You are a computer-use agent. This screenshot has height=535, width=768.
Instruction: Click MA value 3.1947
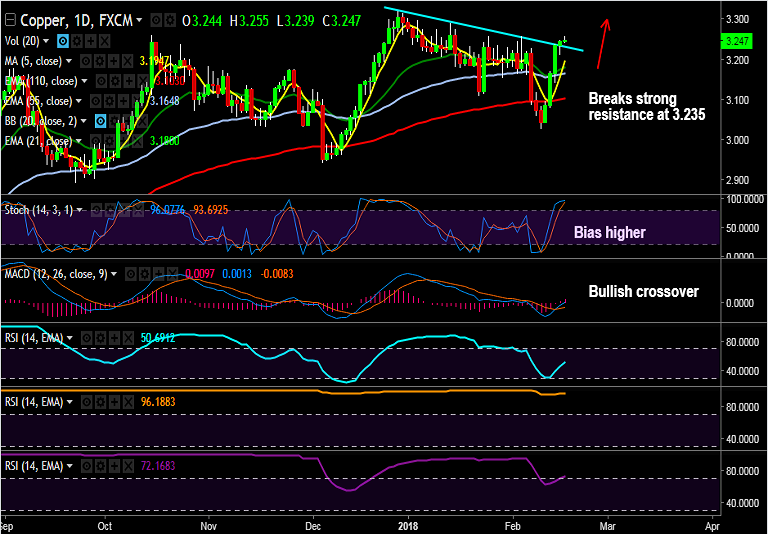pyautogui.click(x=154, y=61)
